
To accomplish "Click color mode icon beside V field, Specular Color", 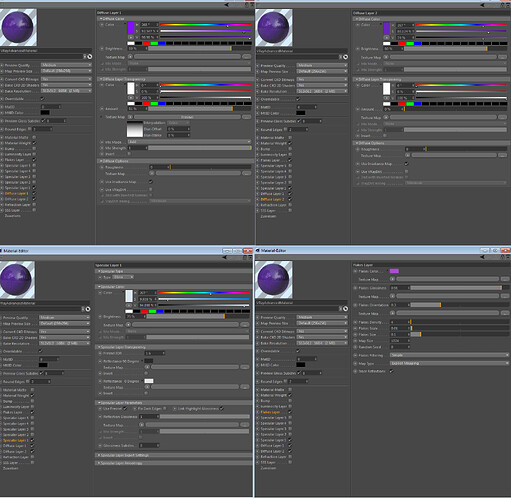I will pyautogui.click(x=129, y=305).
